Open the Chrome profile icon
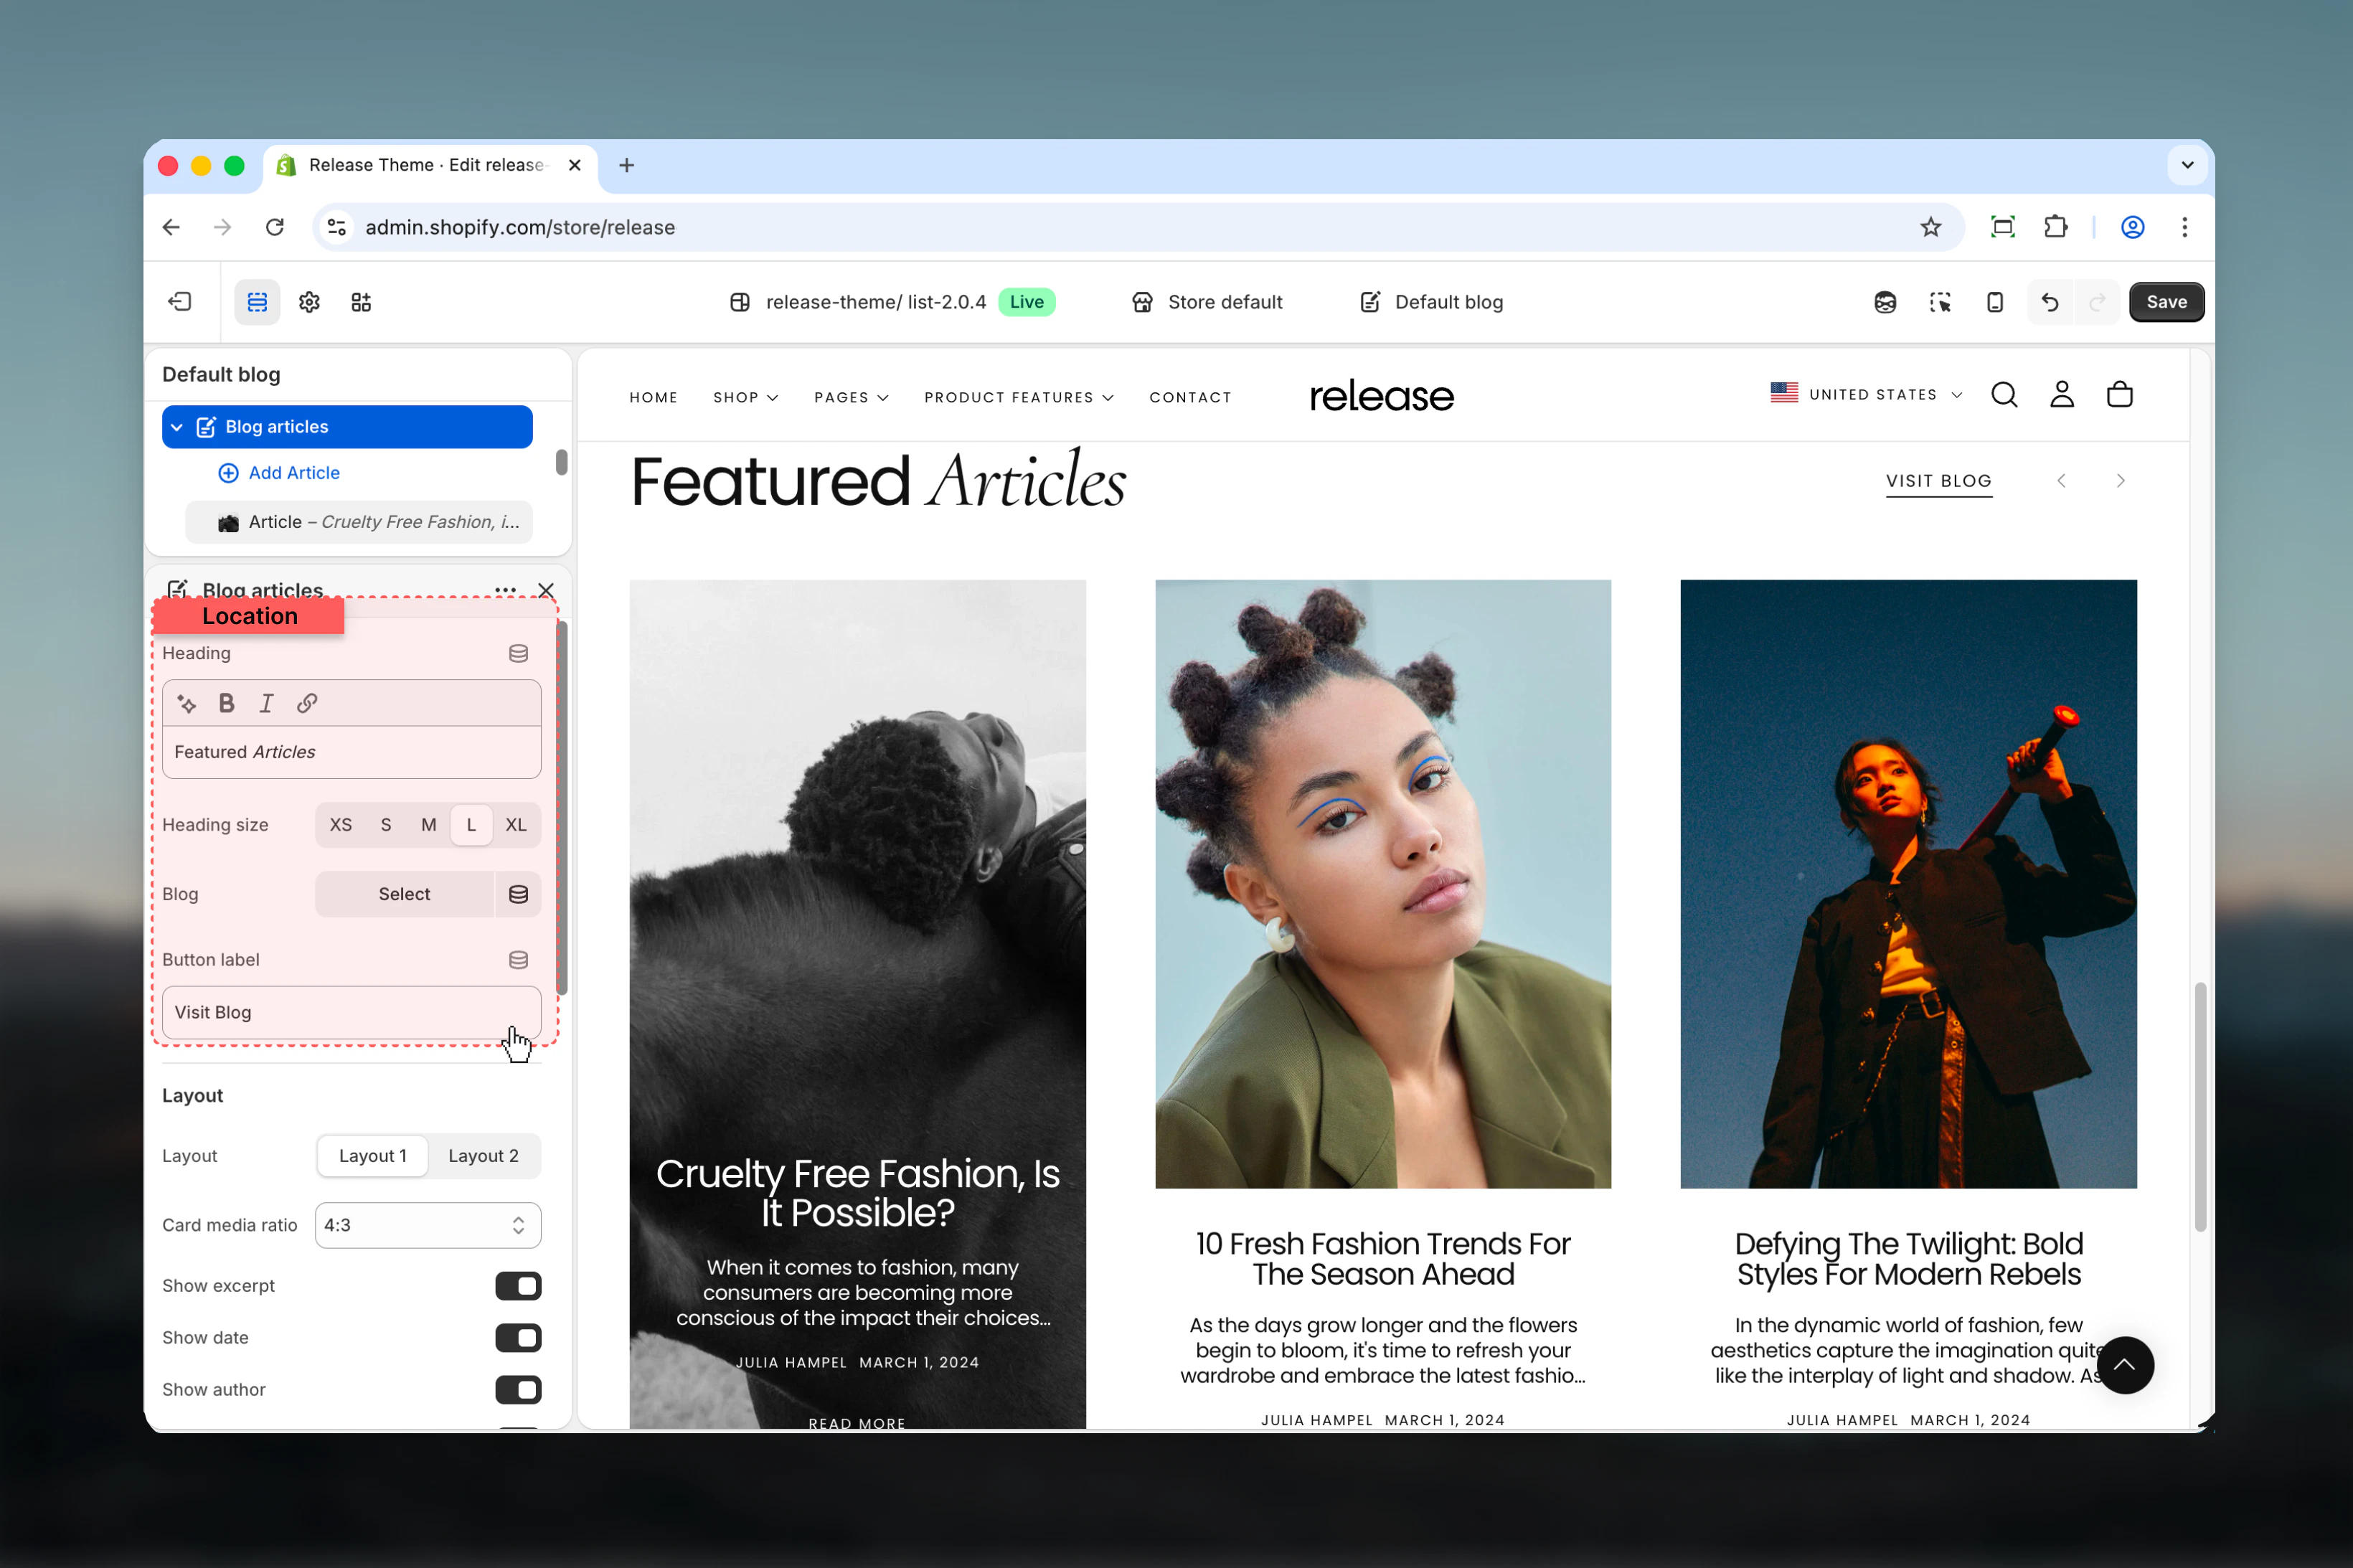This screenshot has width=2353, height=1568. pos(2133,228)
